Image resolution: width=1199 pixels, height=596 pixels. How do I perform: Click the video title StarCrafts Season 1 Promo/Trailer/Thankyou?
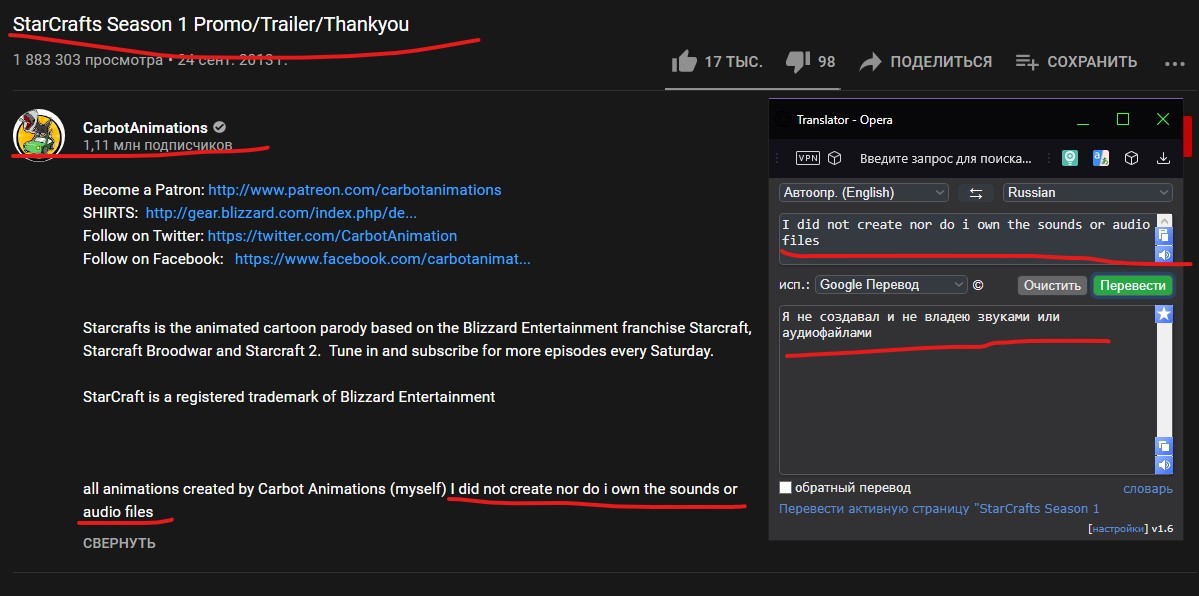coord(211,24)
